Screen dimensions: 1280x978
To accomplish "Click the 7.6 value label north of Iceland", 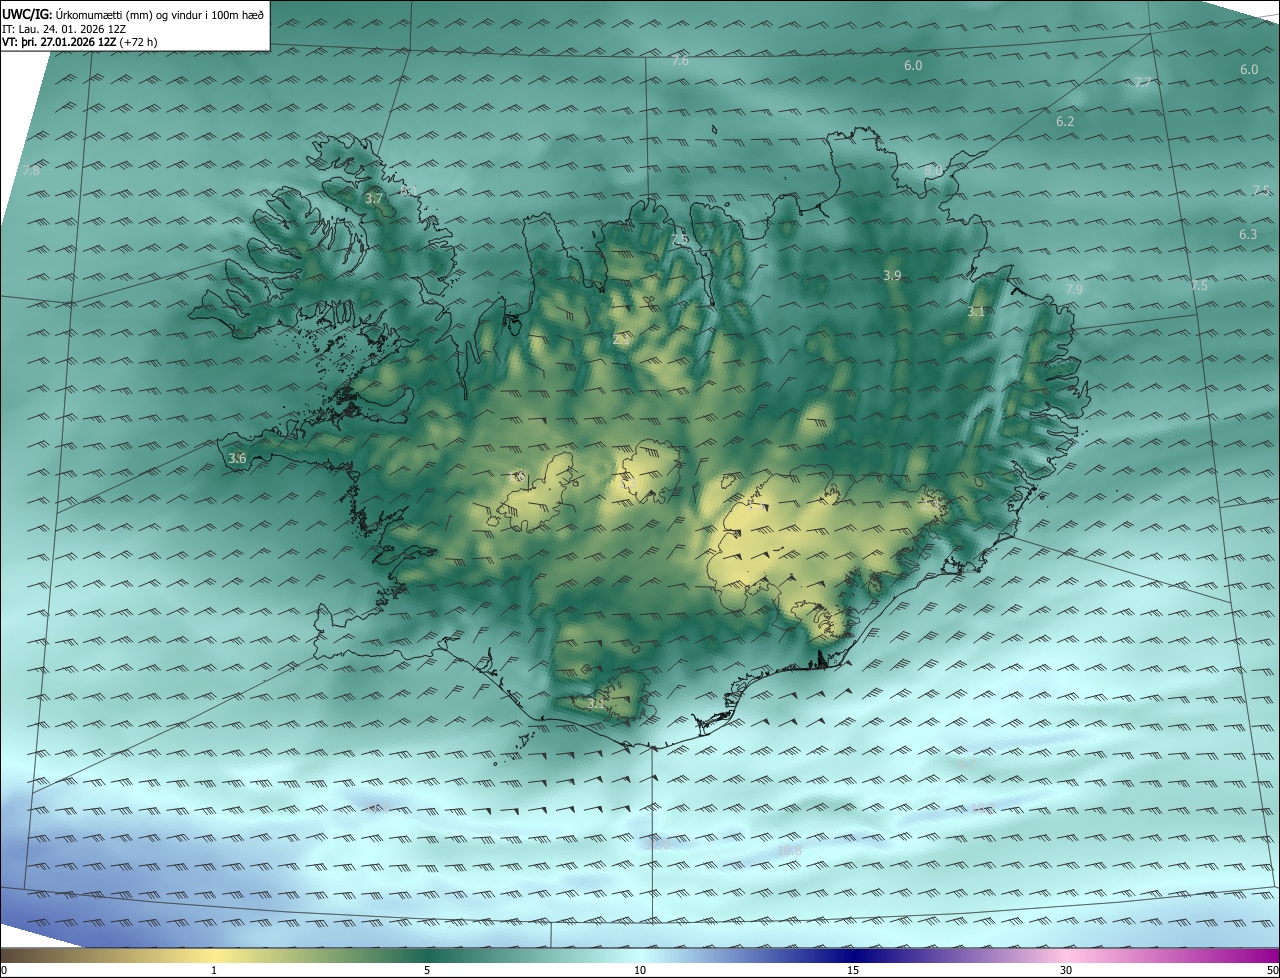I will tap(680, 61).
